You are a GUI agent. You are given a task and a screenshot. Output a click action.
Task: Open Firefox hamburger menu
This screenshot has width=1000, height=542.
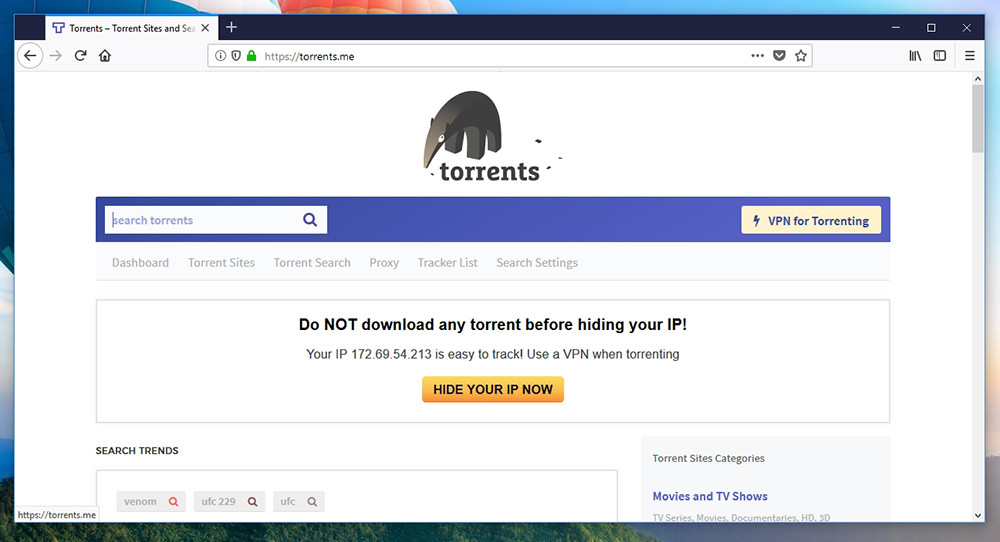969,55
